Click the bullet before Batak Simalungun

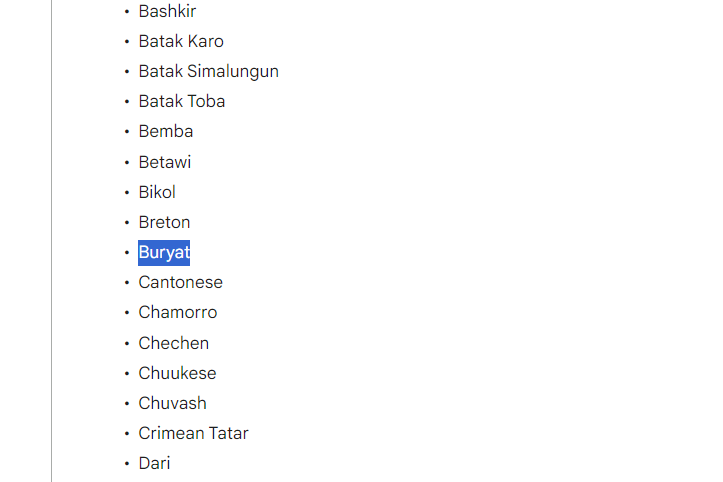(127, 71)
